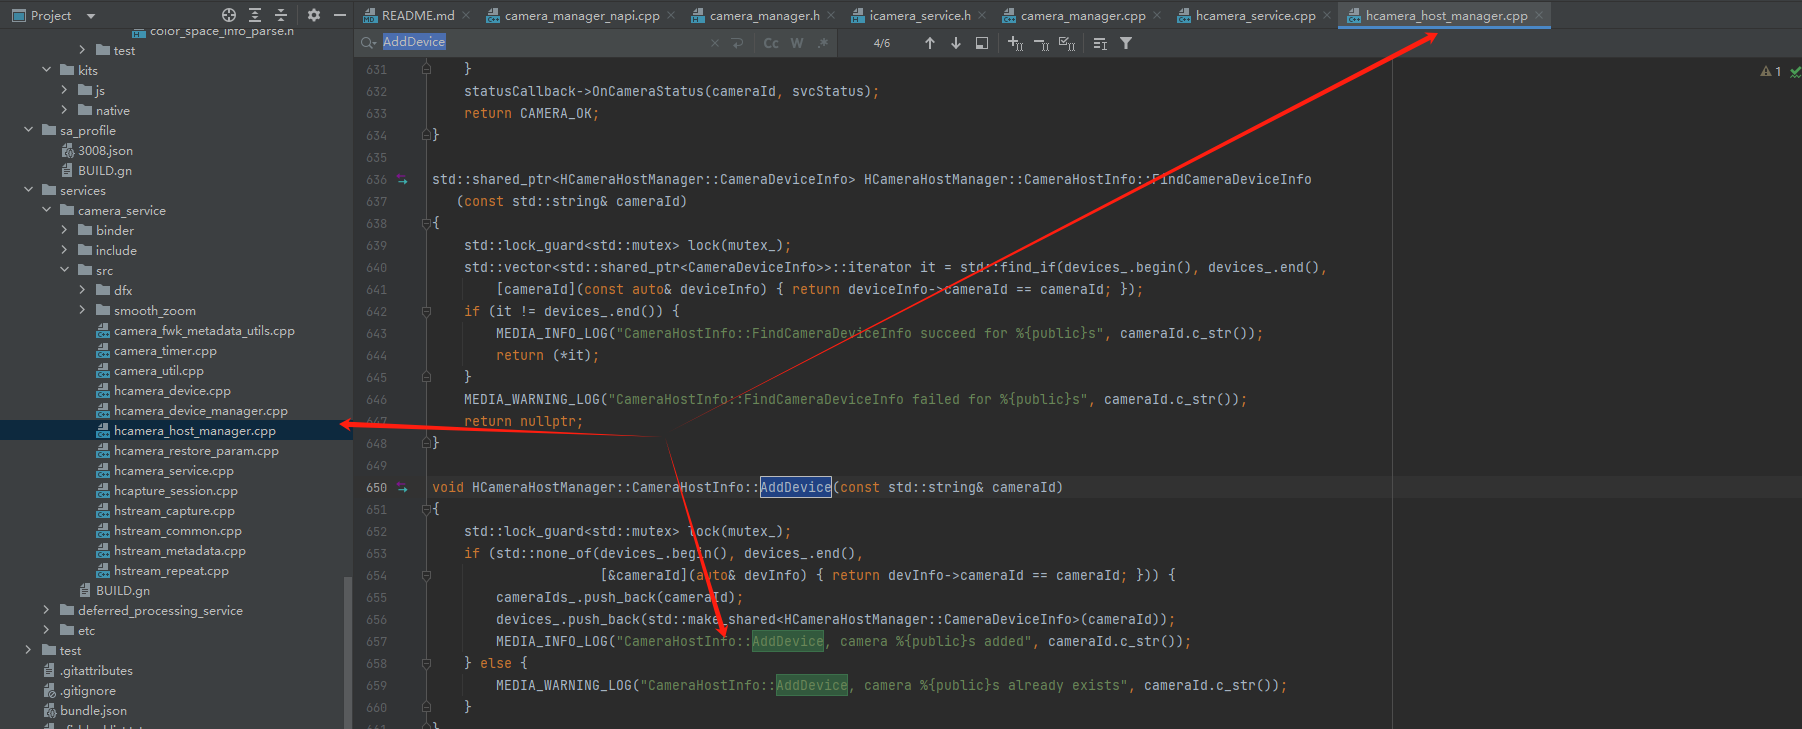Viewport: 1802px width, 729px height.
Task: Open find results in new window icon
Action: click(x=982, y=43)
